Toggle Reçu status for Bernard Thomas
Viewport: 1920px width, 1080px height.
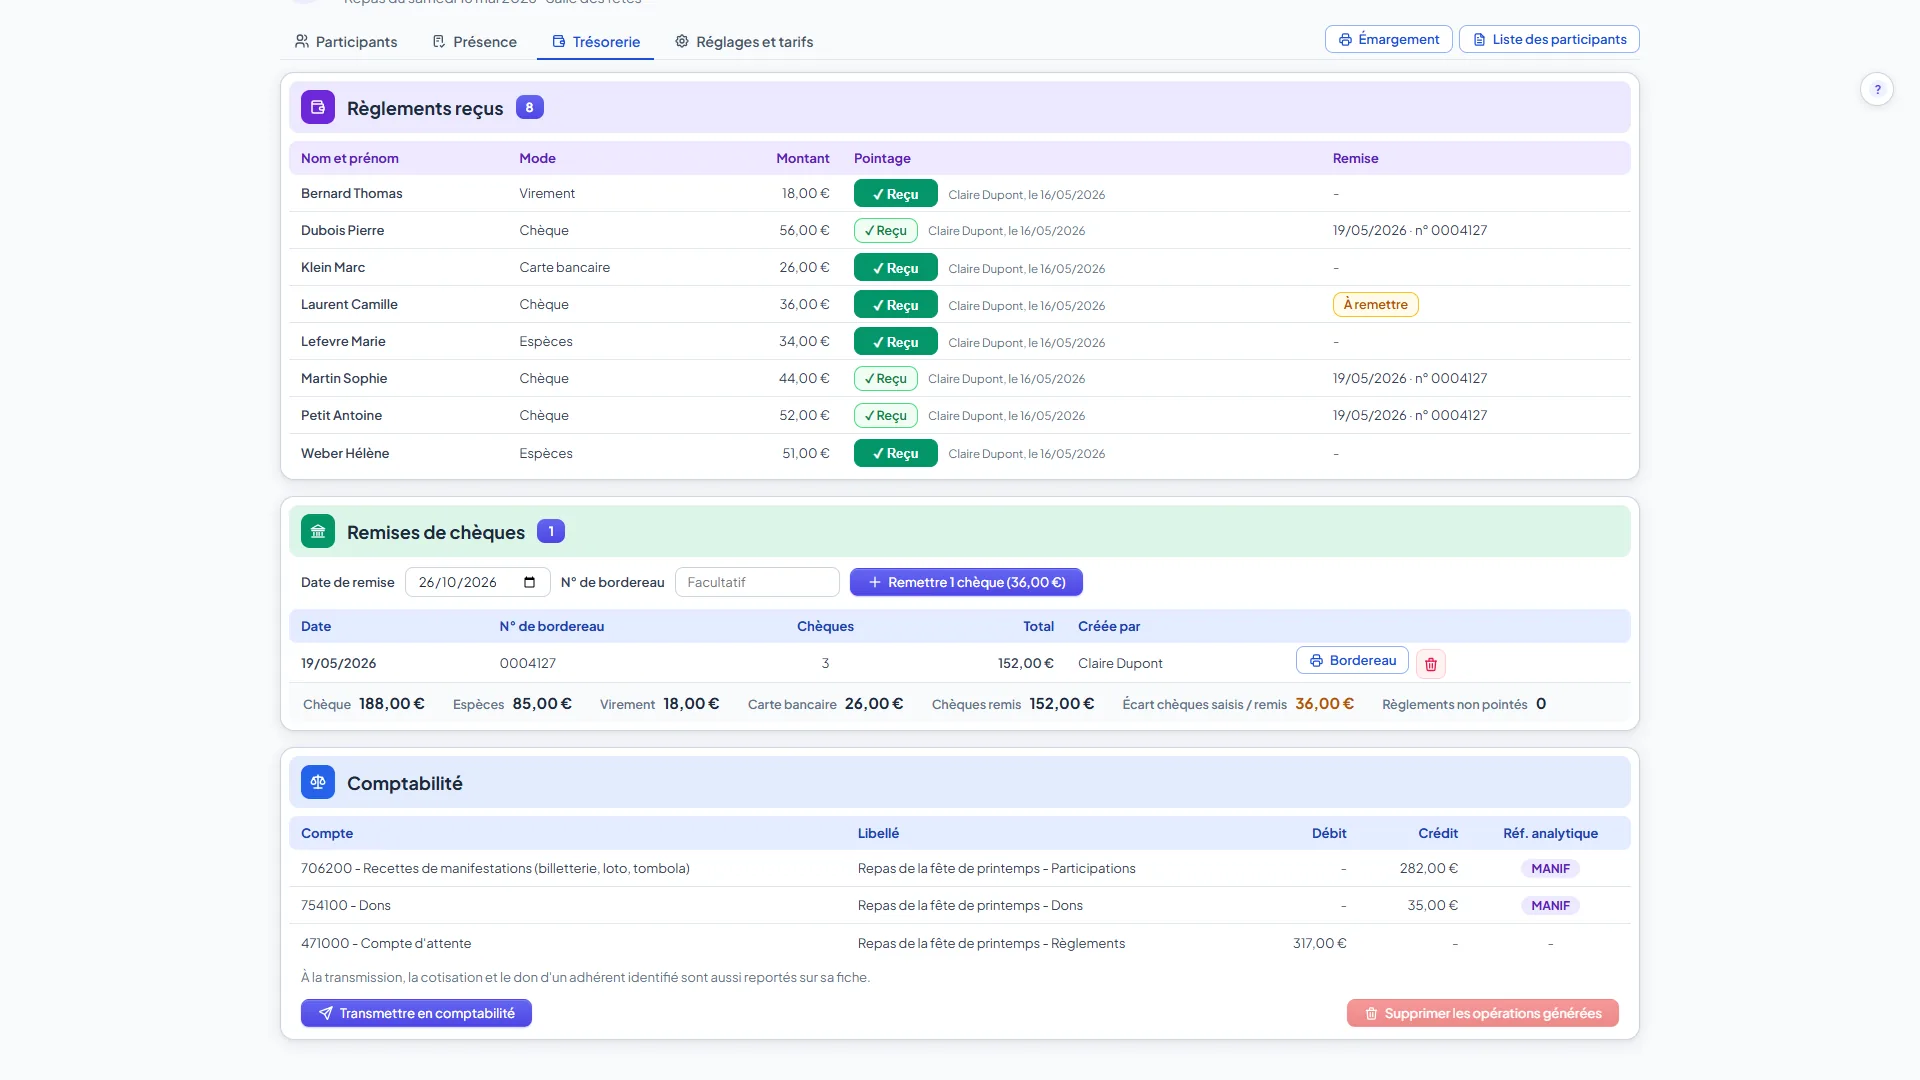pyautogui.click(x=895, y=194)
